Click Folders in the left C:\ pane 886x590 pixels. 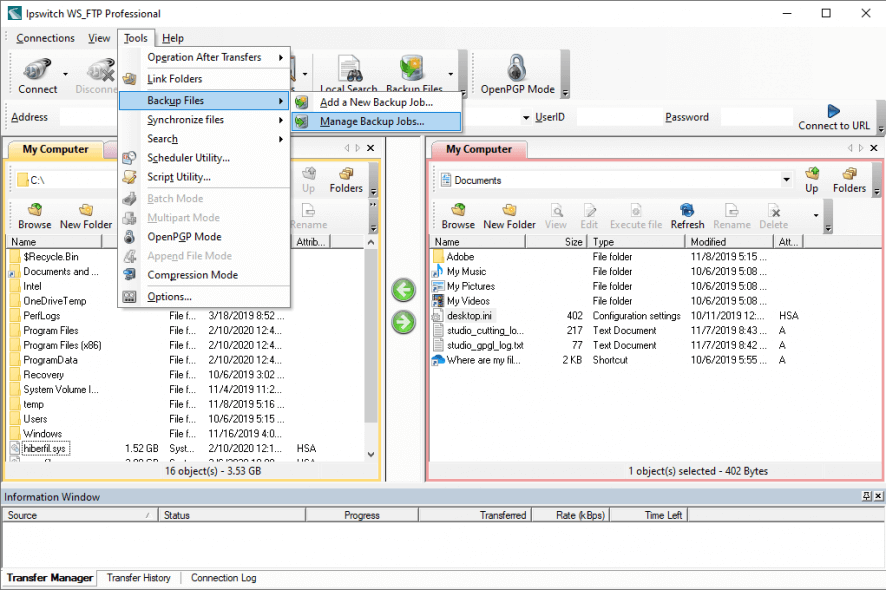[x=346, y=180]
